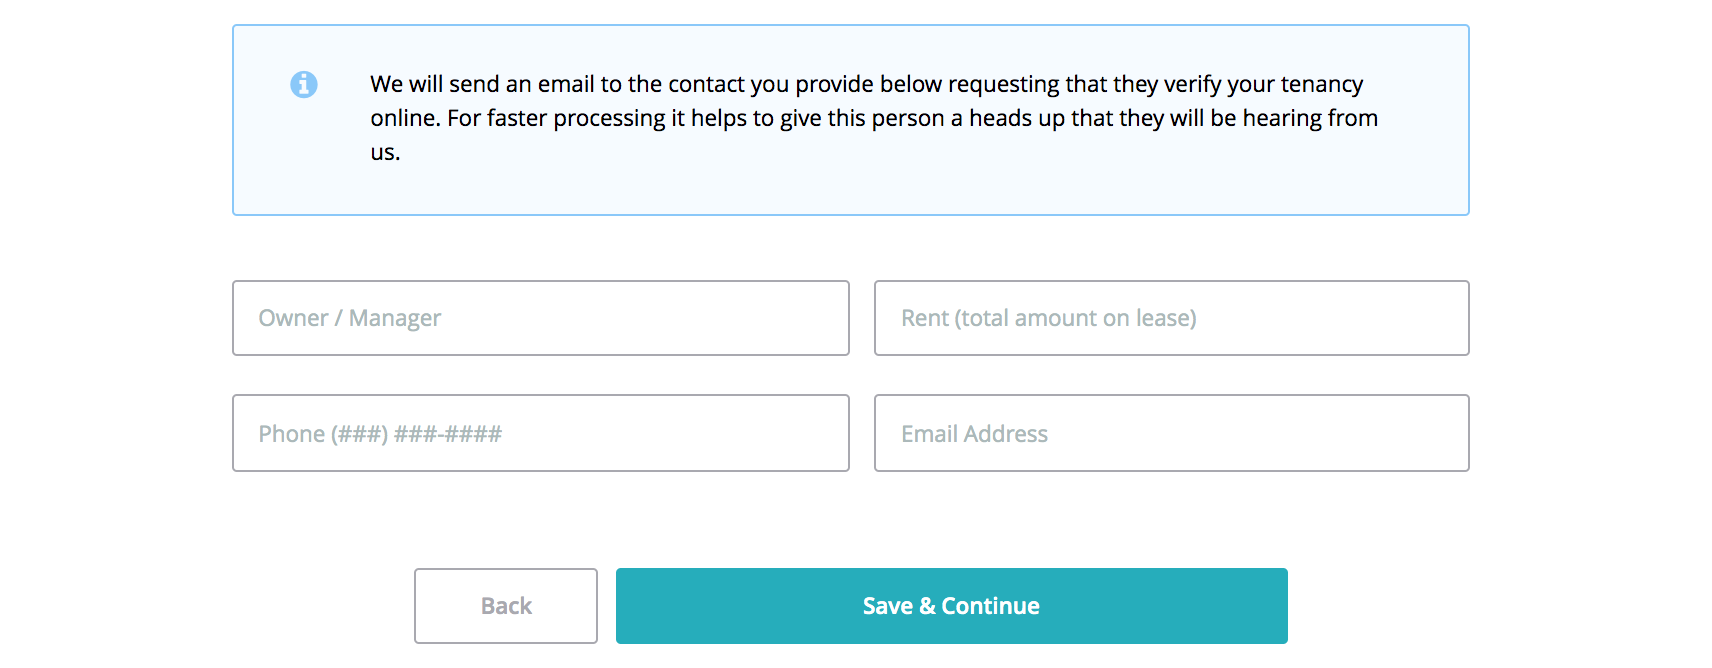Select the landlord email input box
This screenshot has width=1712, height=668.
pyautogui.click(x=1171, y=433)
